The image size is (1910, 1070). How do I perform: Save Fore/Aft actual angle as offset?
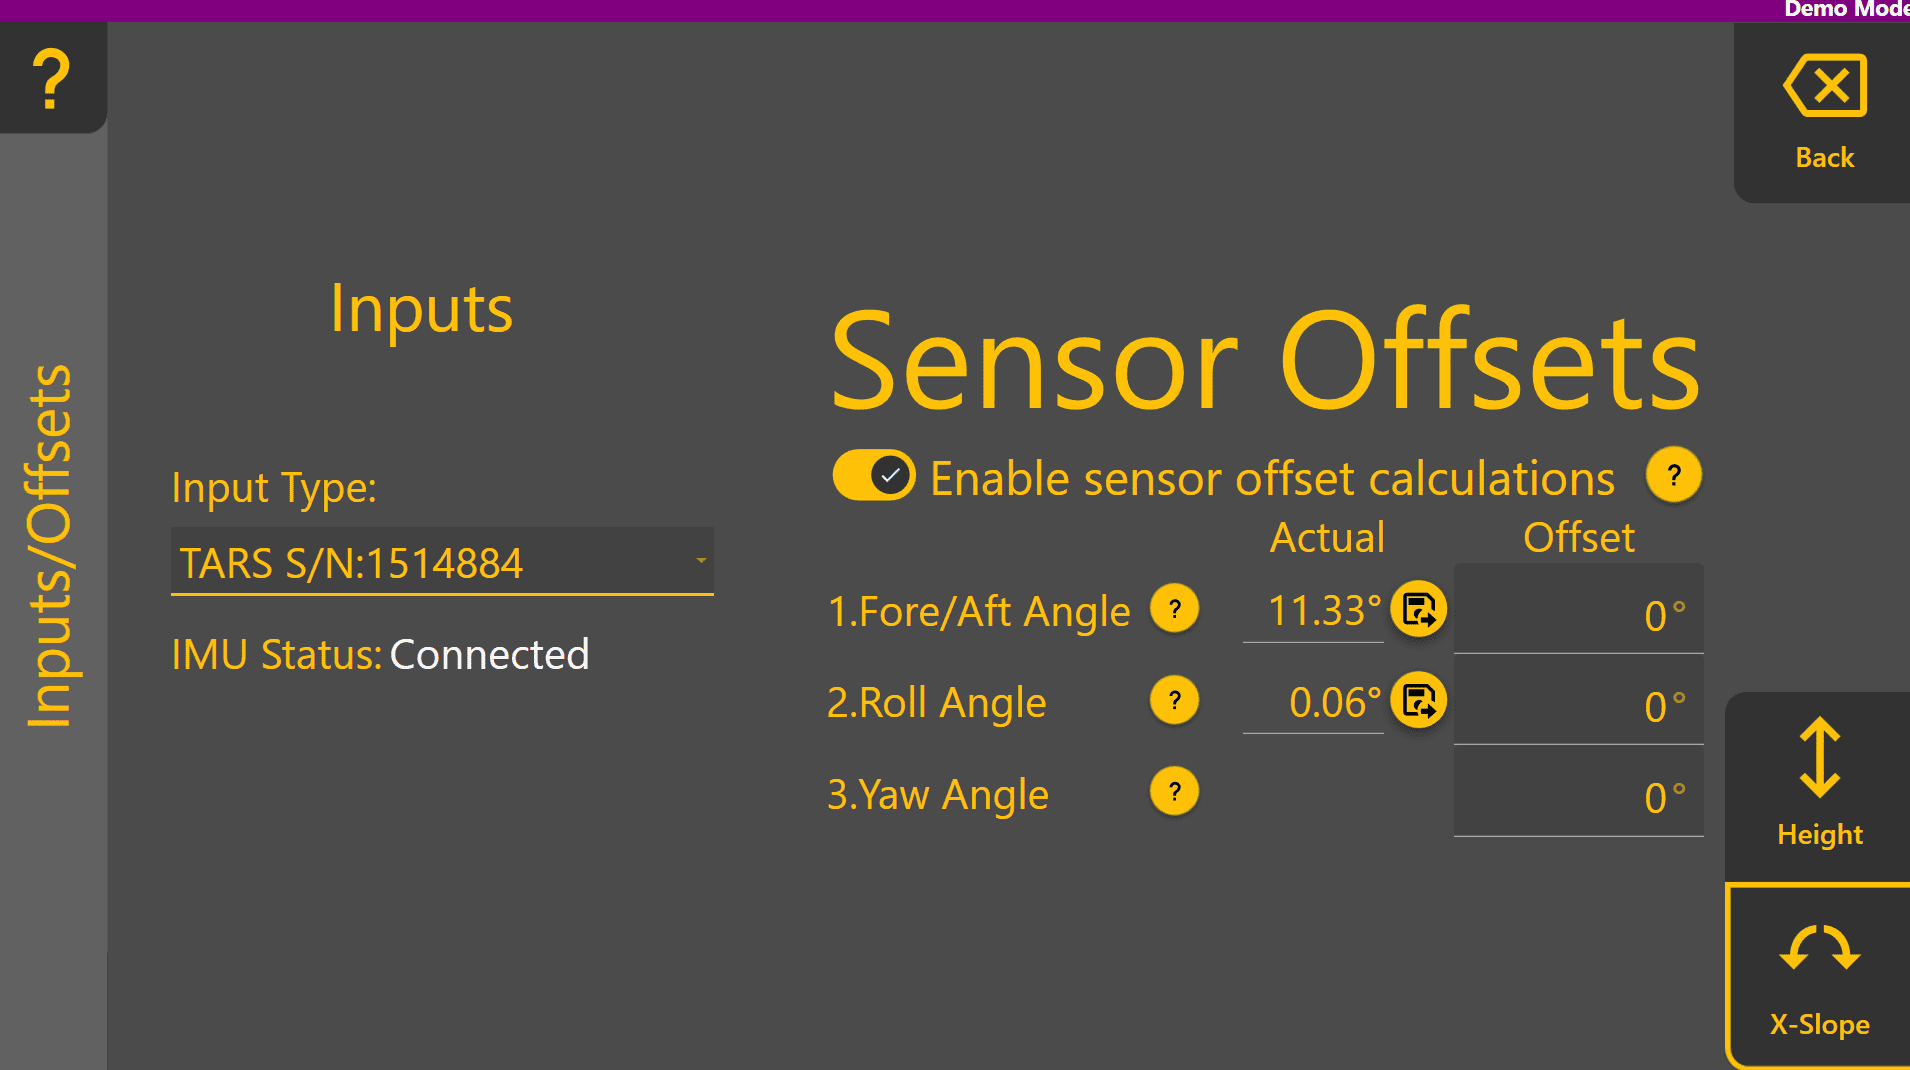1418,609
